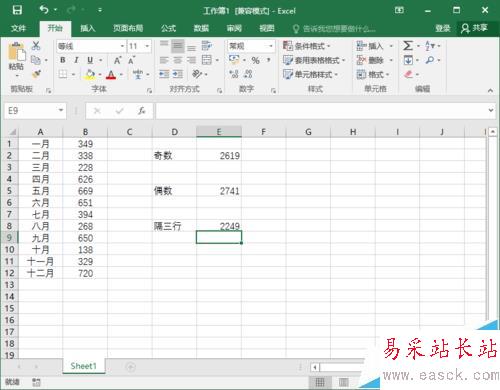Click the Cut scissors icon
The image size is (500, 390).
click(x=36, y=46)
